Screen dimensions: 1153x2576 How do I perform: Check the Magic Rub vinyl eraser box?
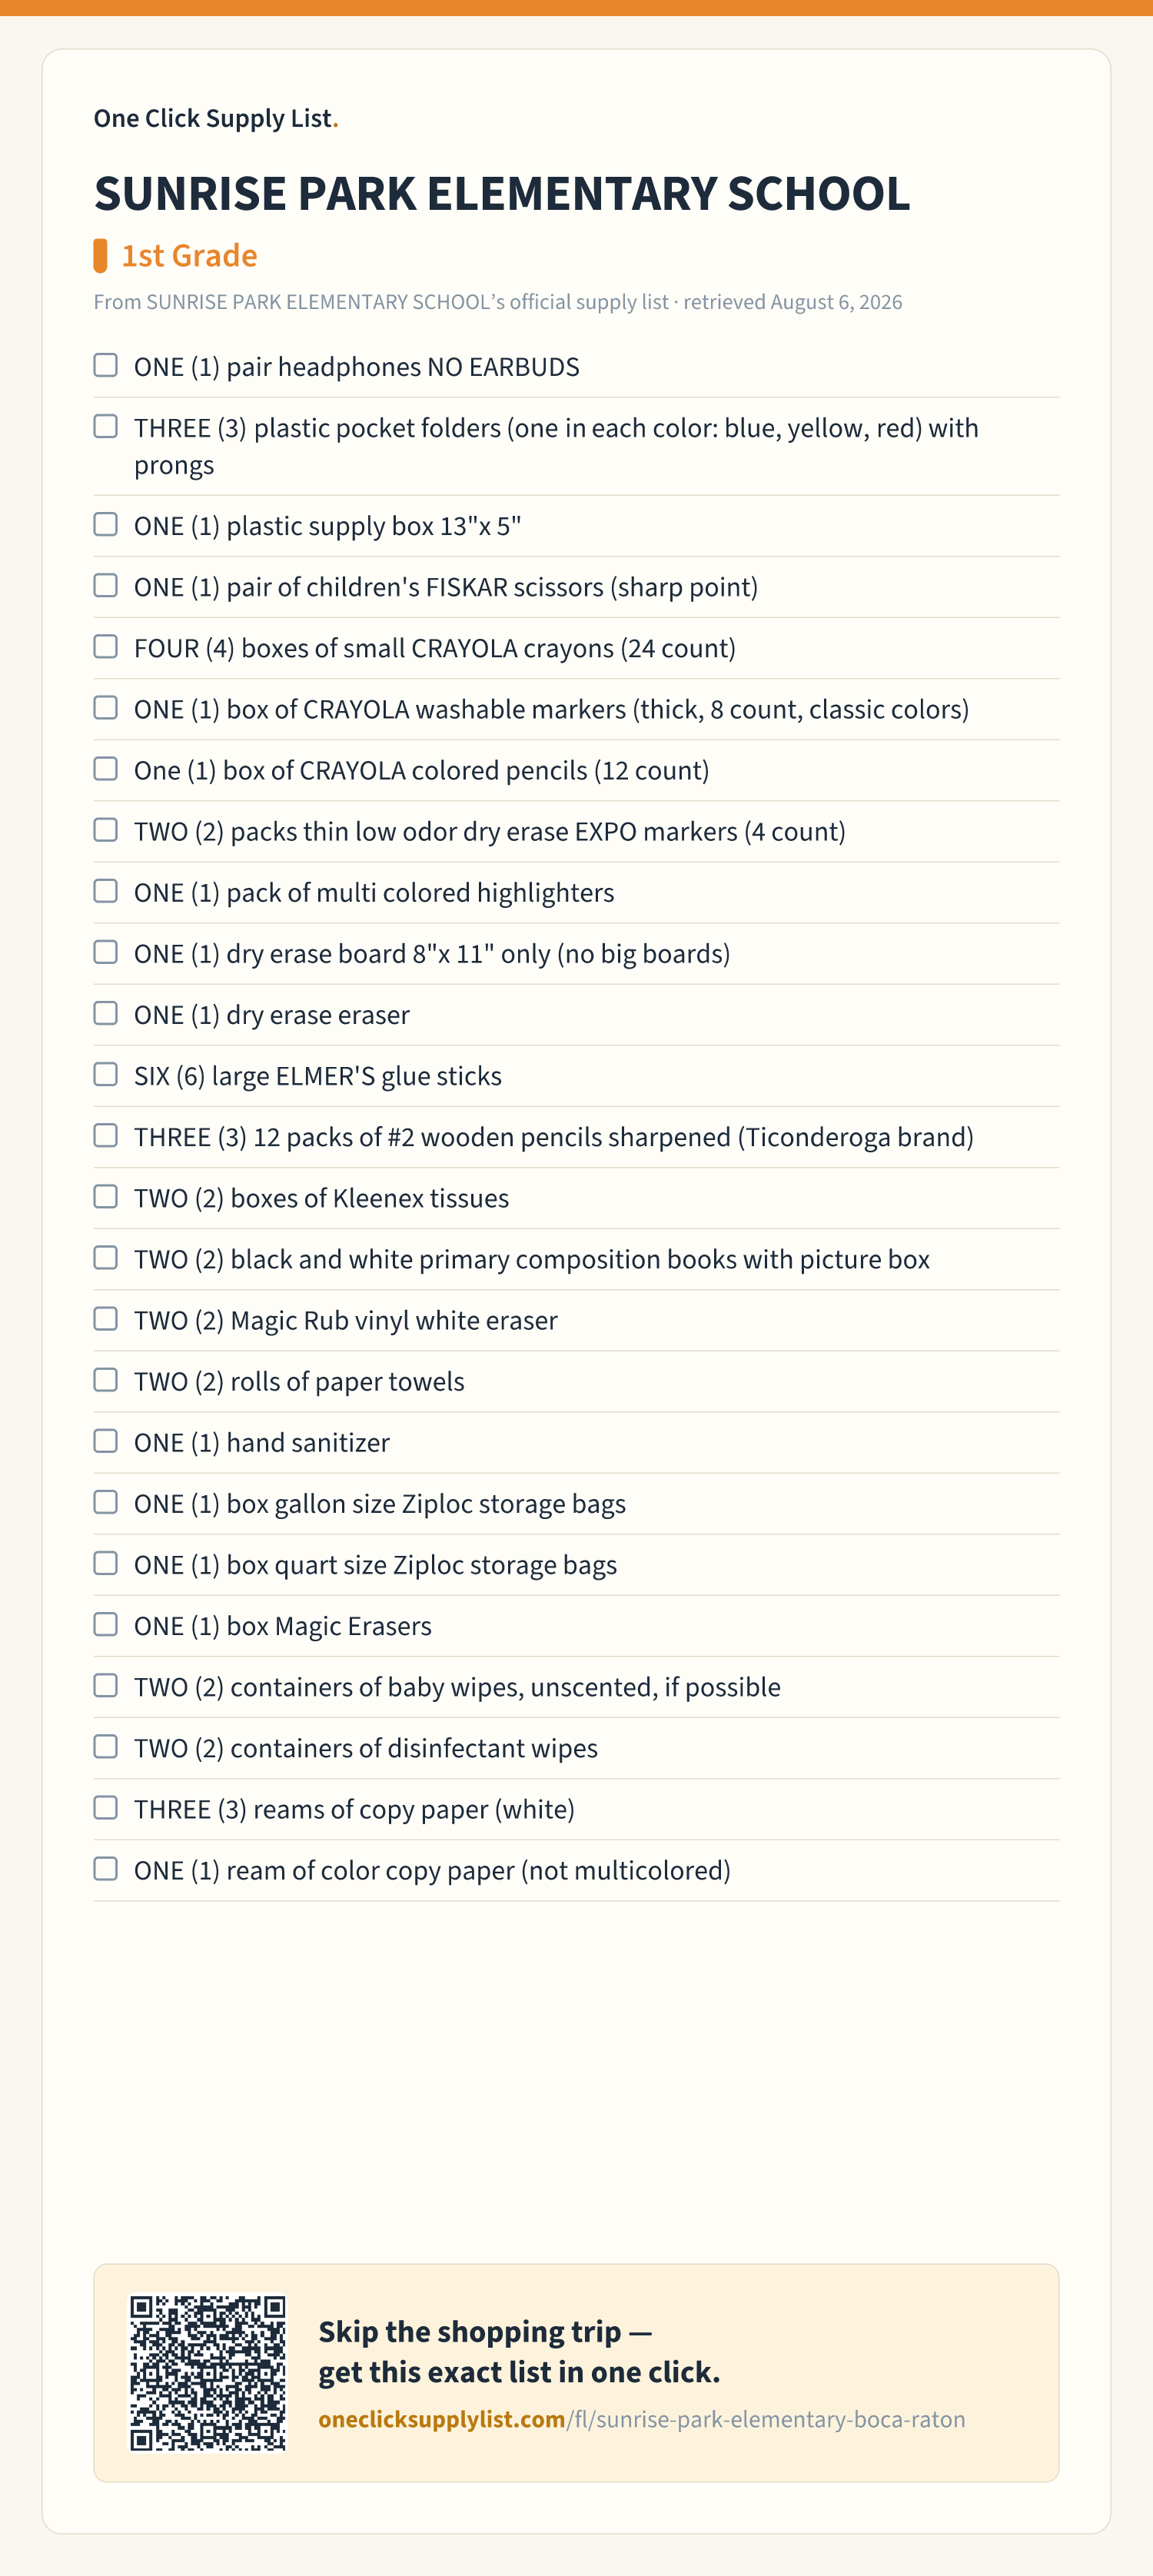coord(105,1318)
